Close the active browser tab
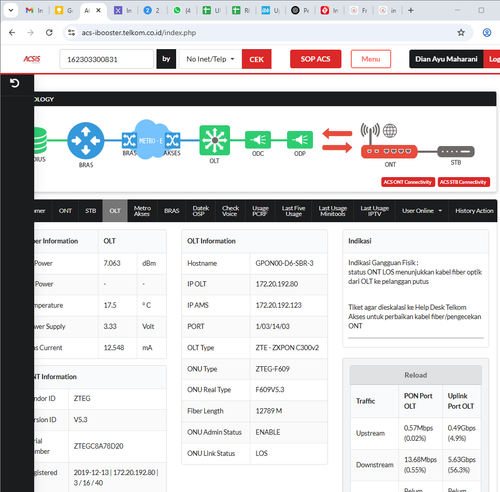This screenshot has width=500, height=492. pos(98,10)
